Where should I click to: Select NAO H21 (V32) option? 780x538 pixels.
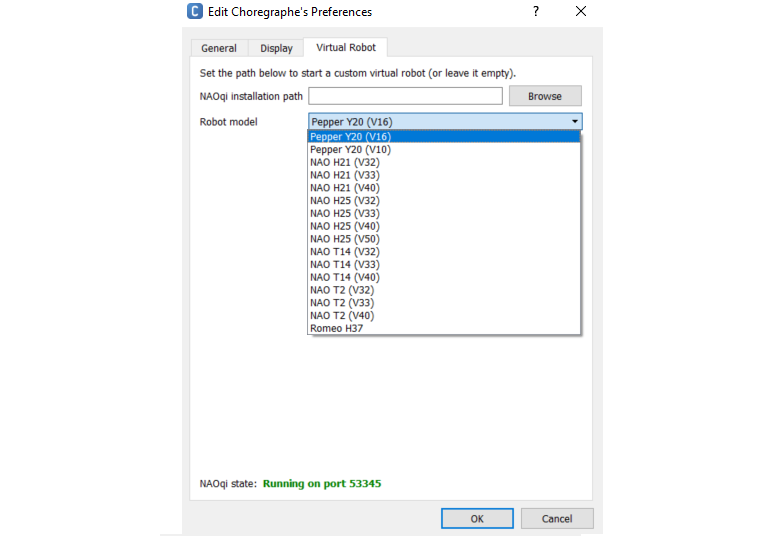pos(444,162)
